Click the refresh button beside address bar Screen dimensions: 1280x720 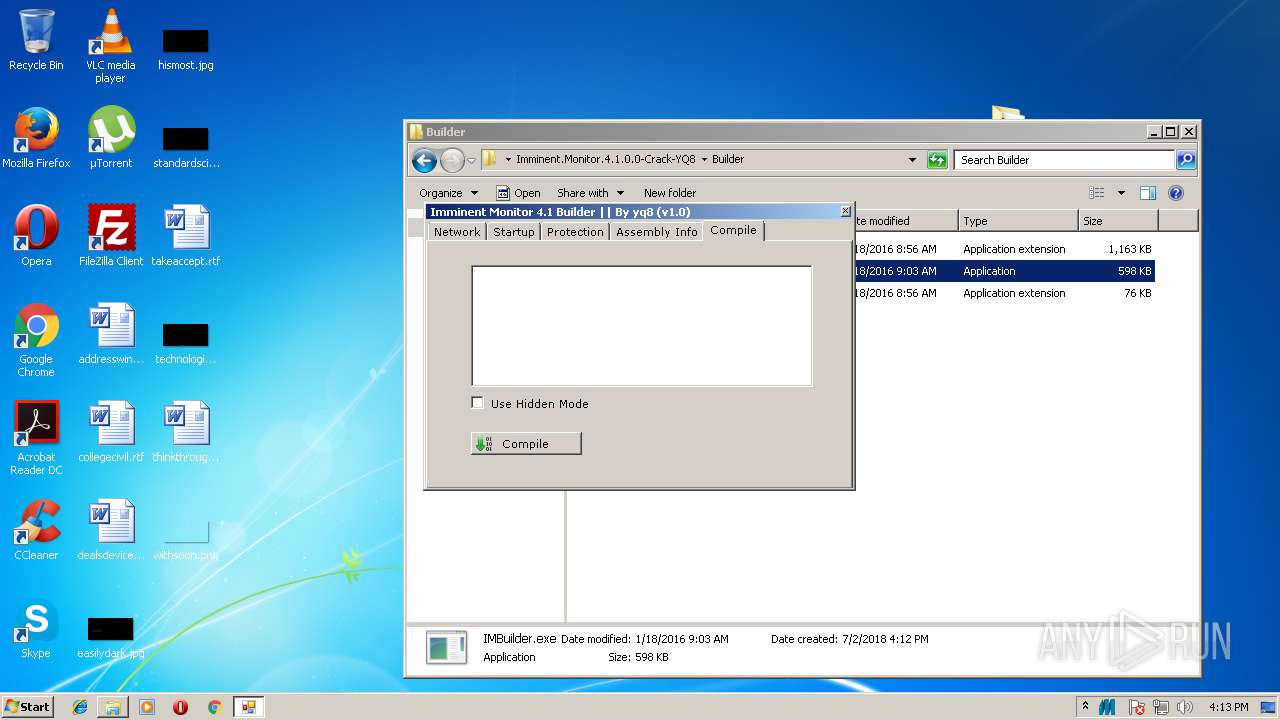pos(937,160)
